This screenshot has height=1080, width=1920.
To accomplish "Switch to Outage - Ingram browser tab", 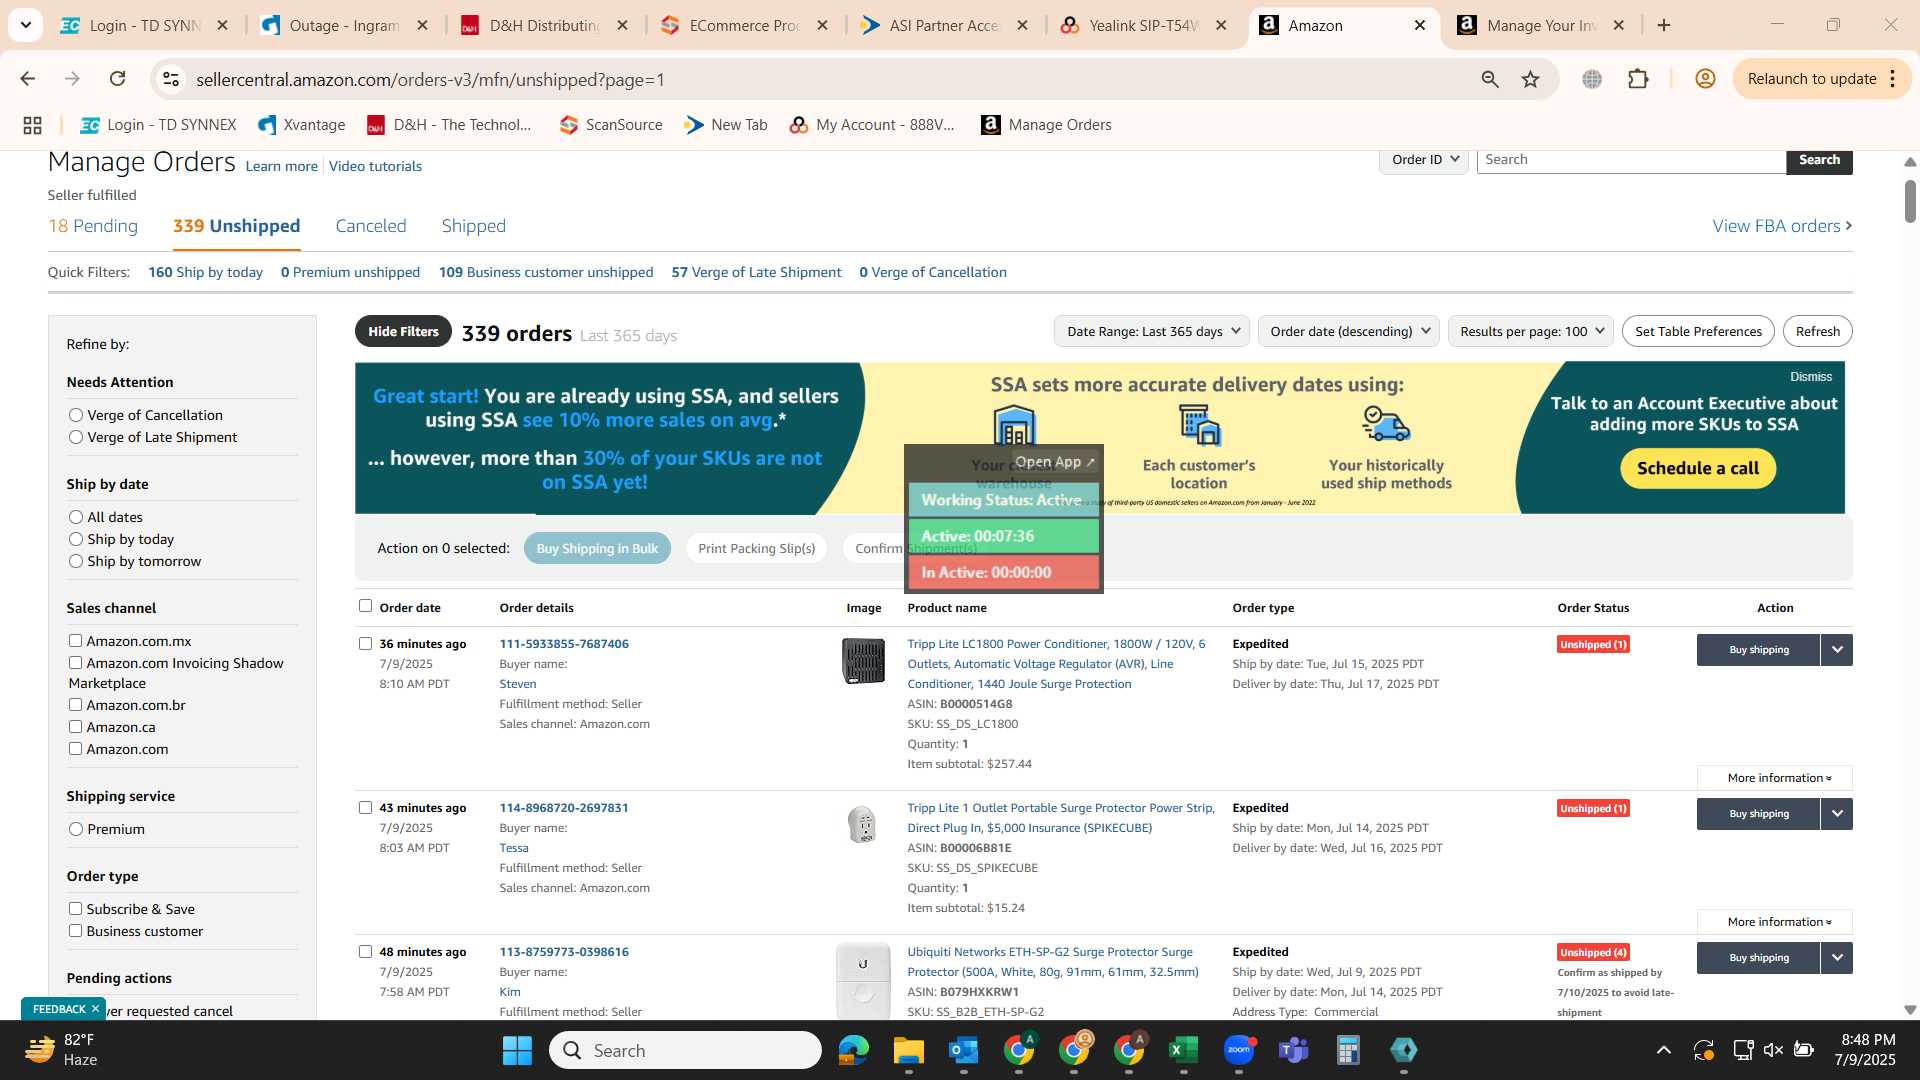I will tap(344, 25).
